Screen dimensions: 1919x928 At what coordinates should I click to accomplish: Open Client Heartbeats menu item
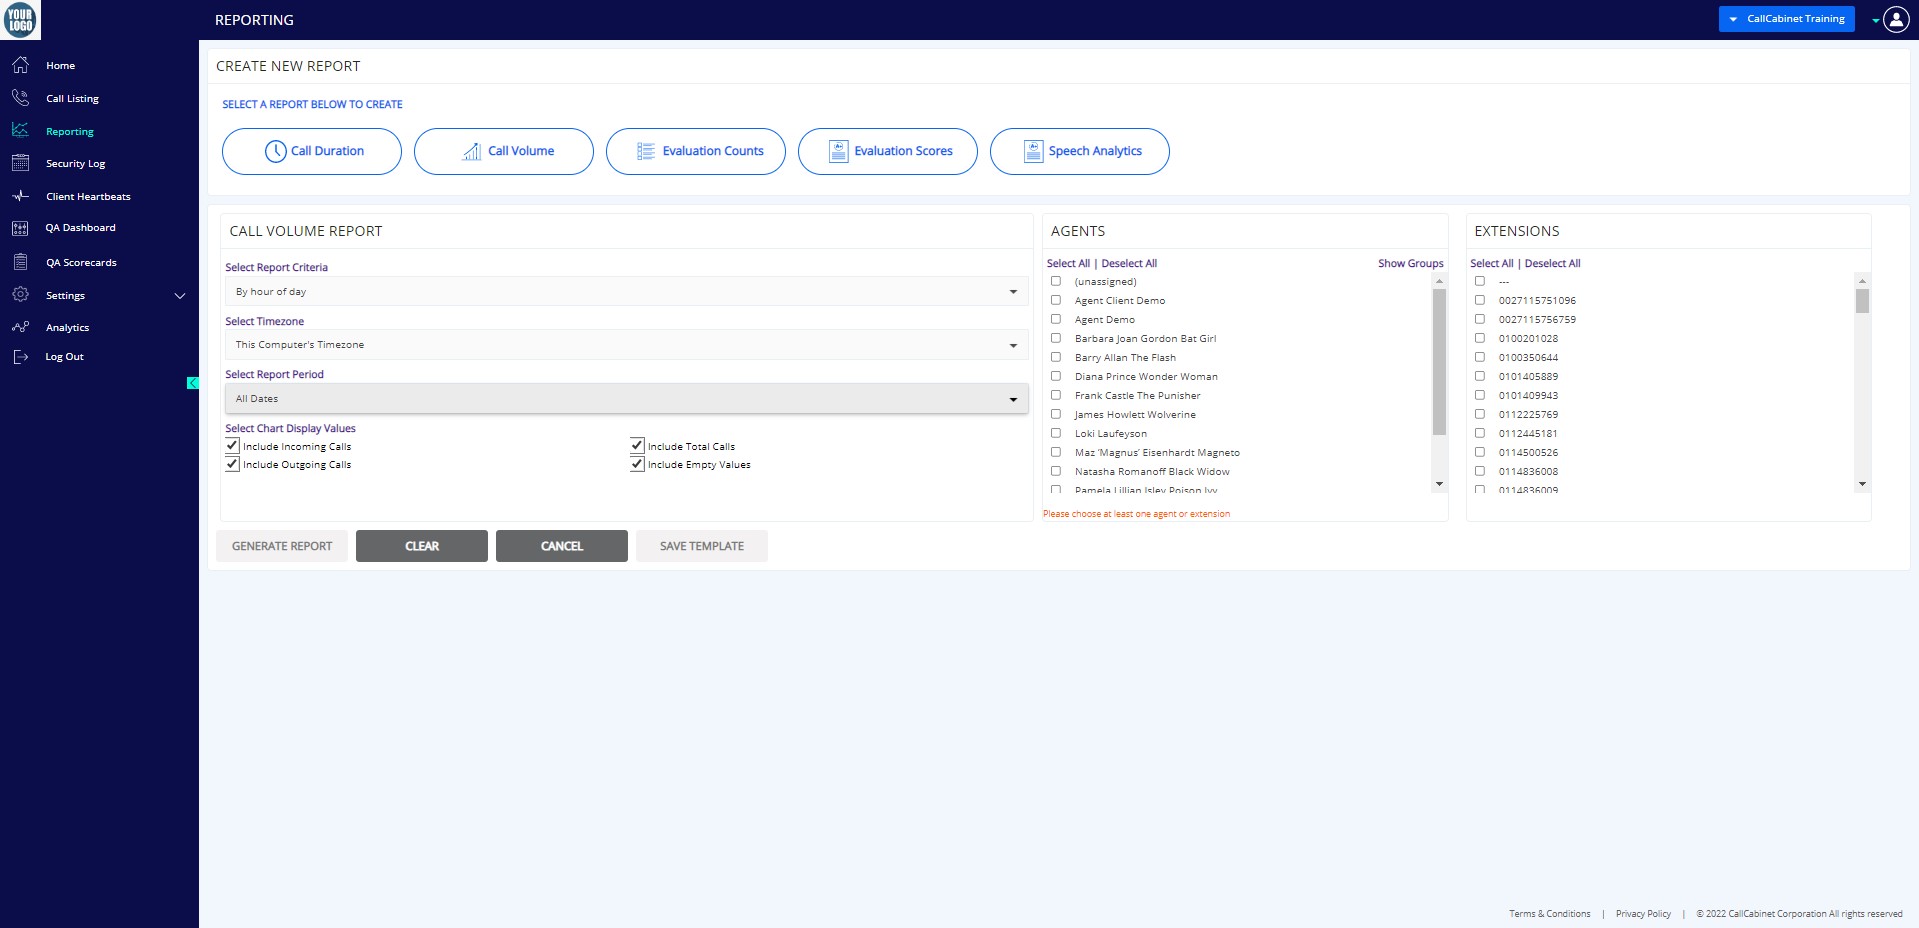[x=88, y=196]
